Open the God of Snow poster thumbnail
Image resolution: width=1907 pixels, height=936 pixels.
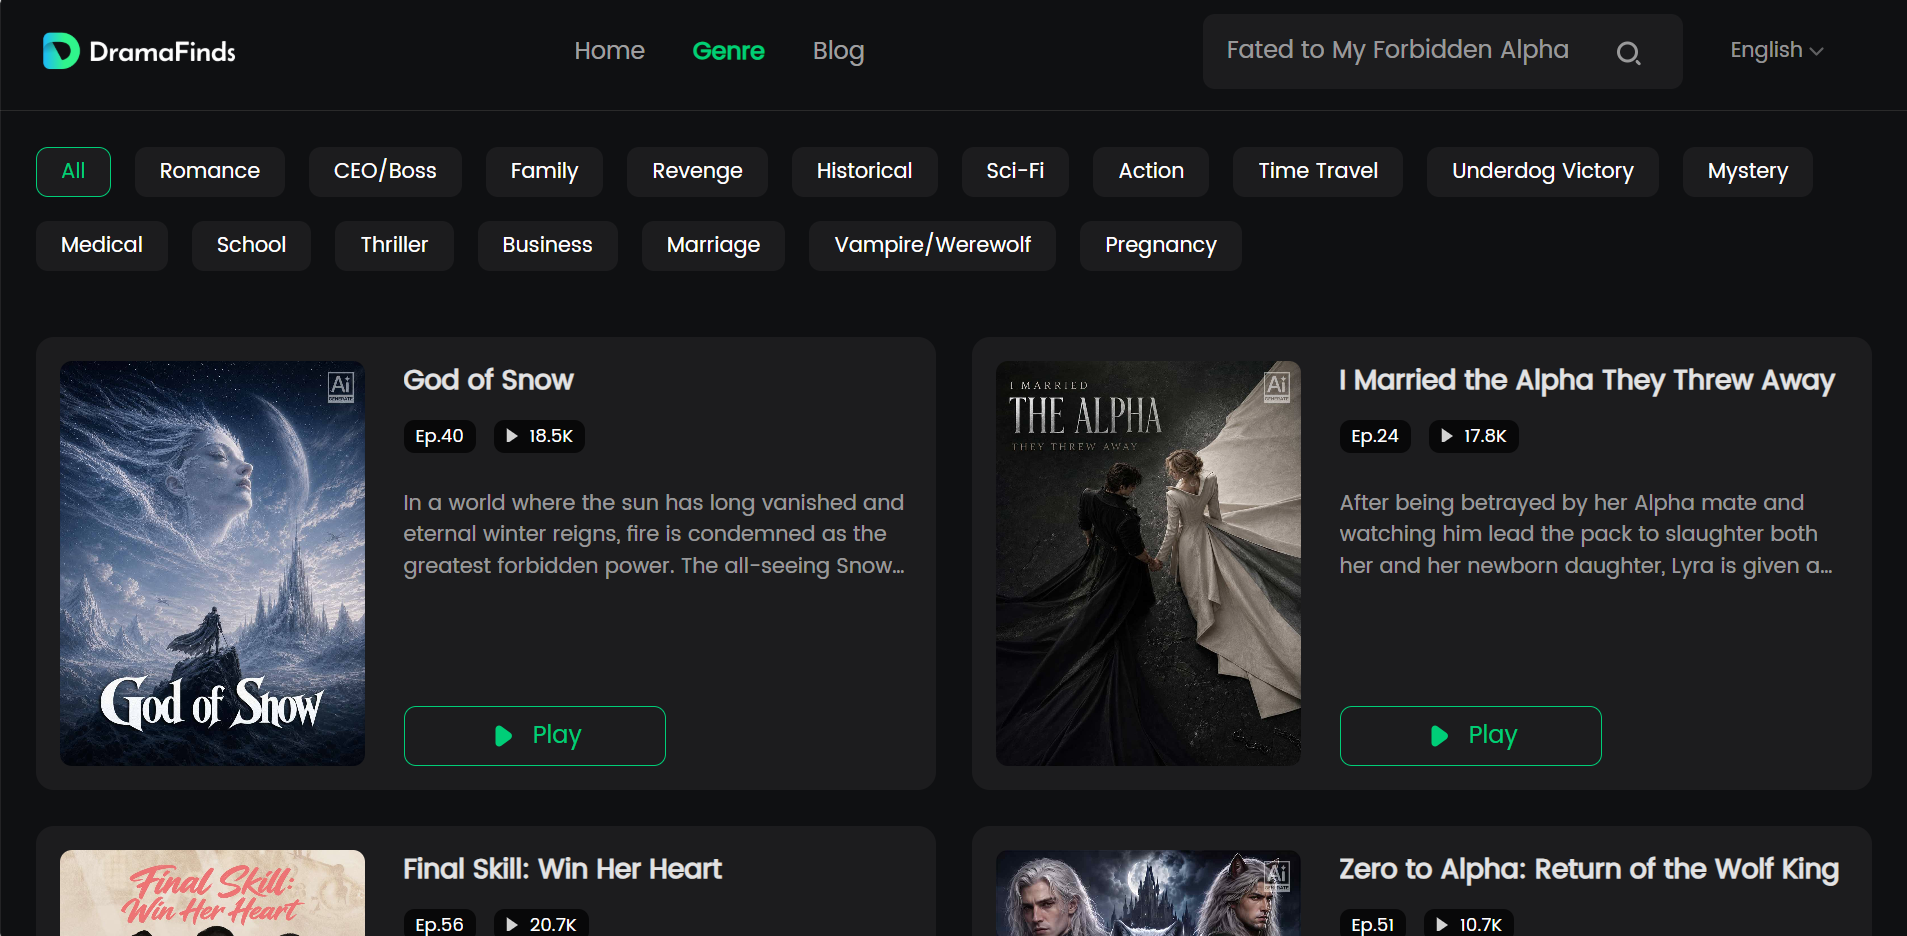click(212, 563)
